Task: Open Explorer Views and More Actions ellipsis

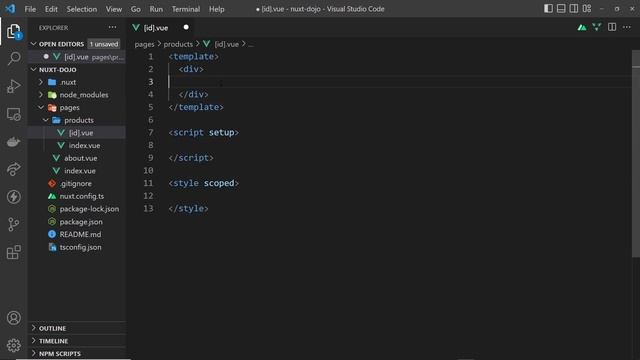Action: click(112, 27)
